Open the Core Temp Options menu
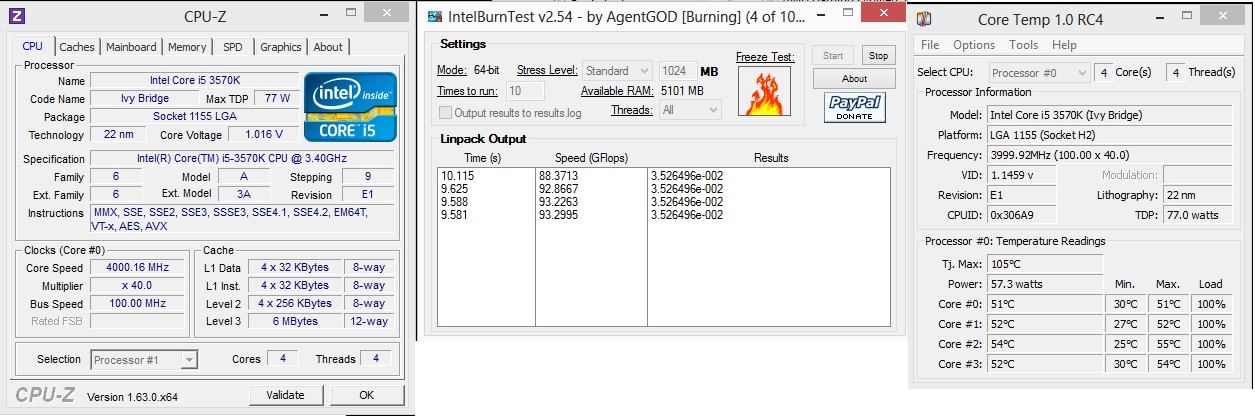The width and height of the screenshot is (1255, 416). point(974,45)
